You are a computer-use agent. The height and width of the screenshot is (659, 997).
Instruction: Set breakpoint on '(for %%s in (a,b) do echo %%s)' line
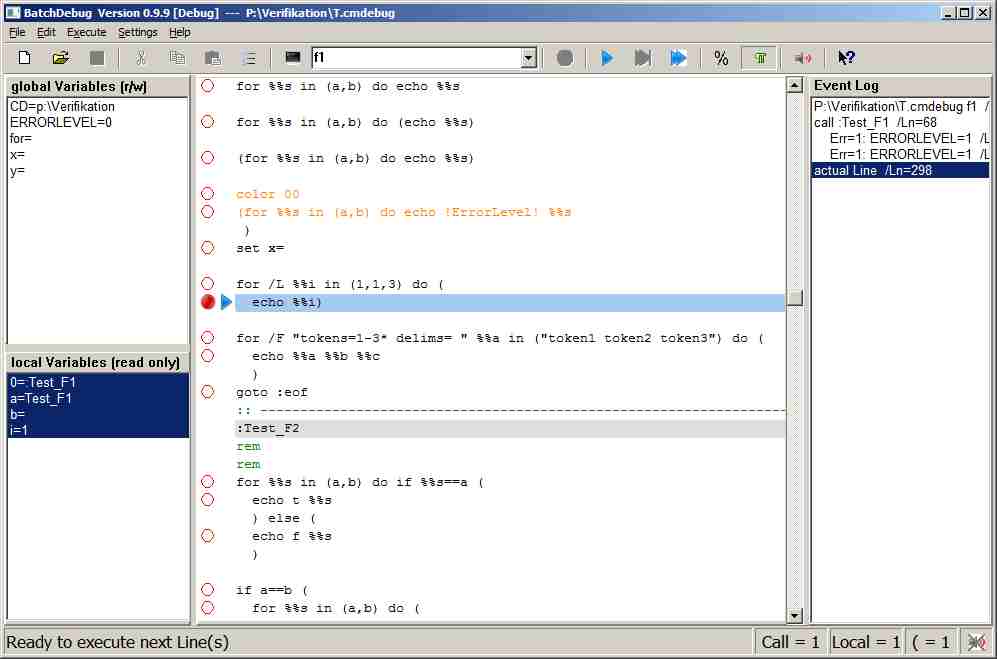click(208, 158)
